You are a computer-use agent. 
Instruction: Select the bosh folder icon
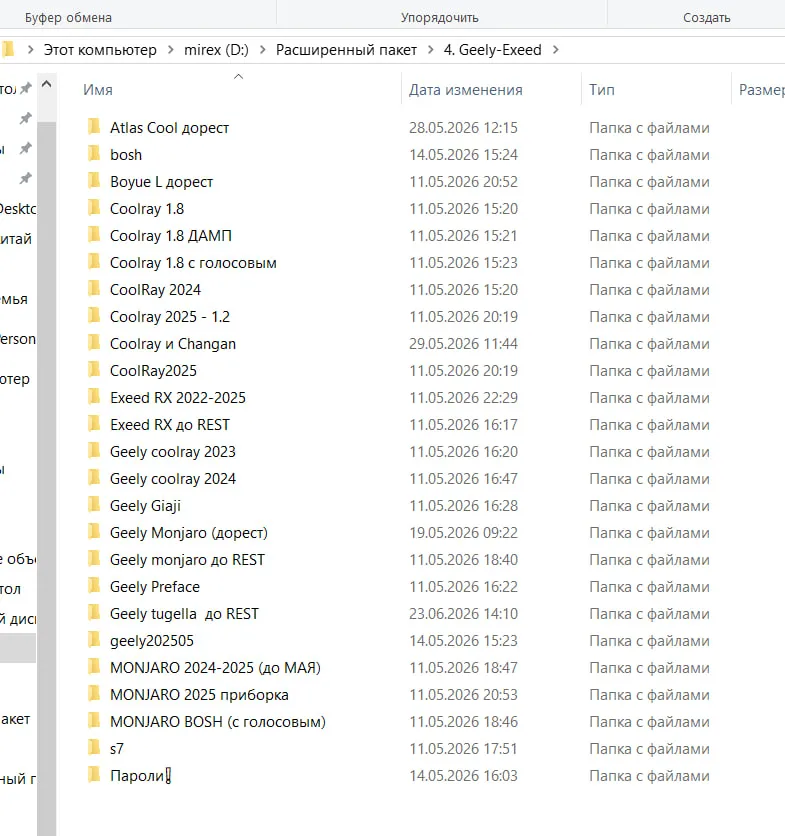coord(94,154)
